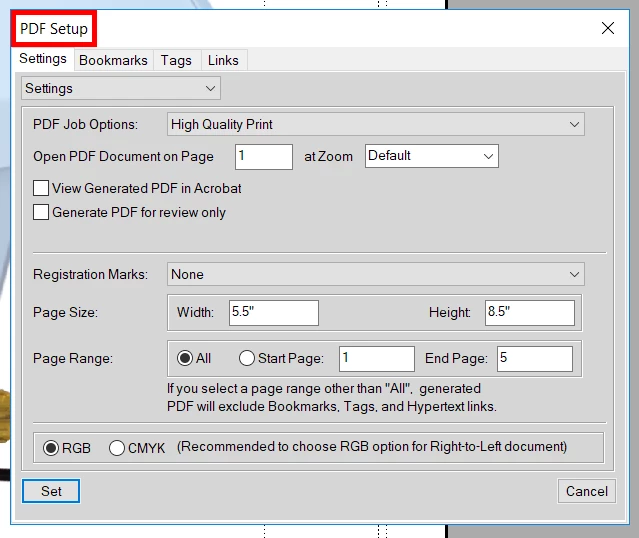Switch to the Tags tab
This screenshot has height=538, width=639.
[x=176, y=60]
